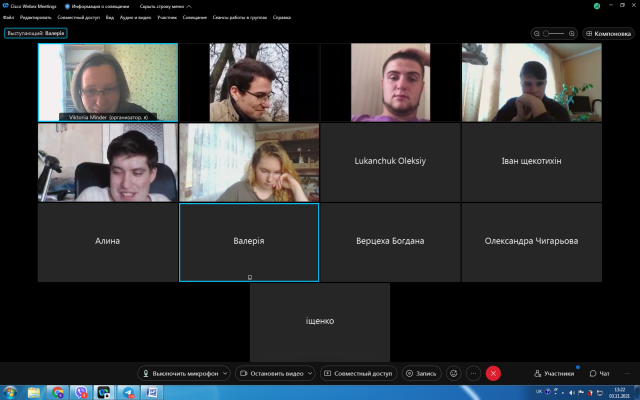
Task: Switch to Chrome in the taskbar
Action: [58, 393]
